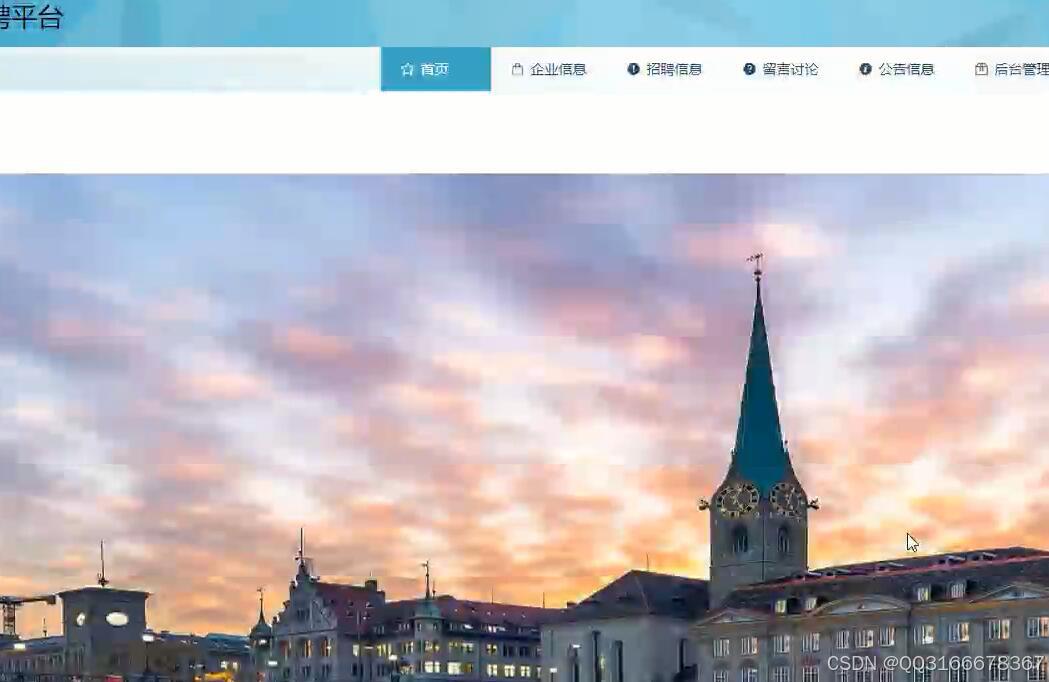
Task: Click the icon beside 后台管理
Action: (x=981, y=69)
